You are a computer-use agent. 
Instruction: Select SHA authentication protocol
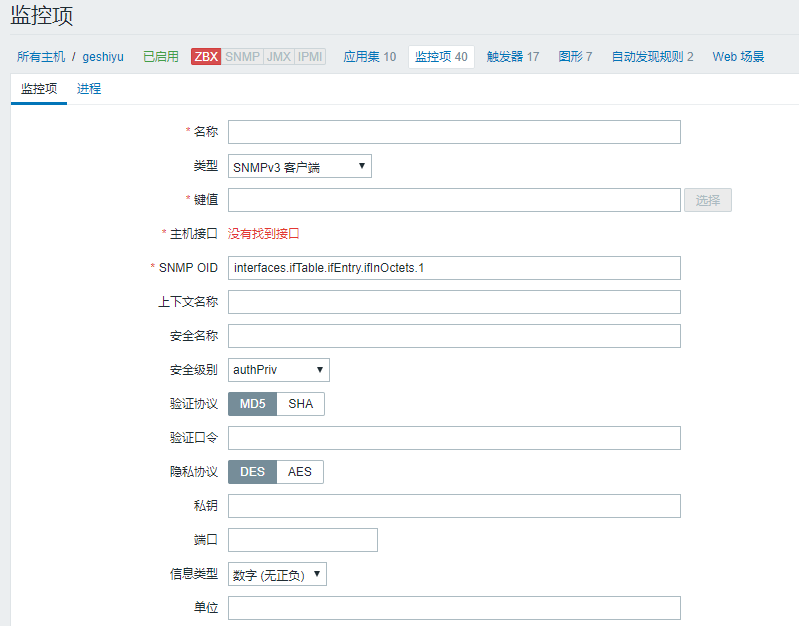click(300, 404)
